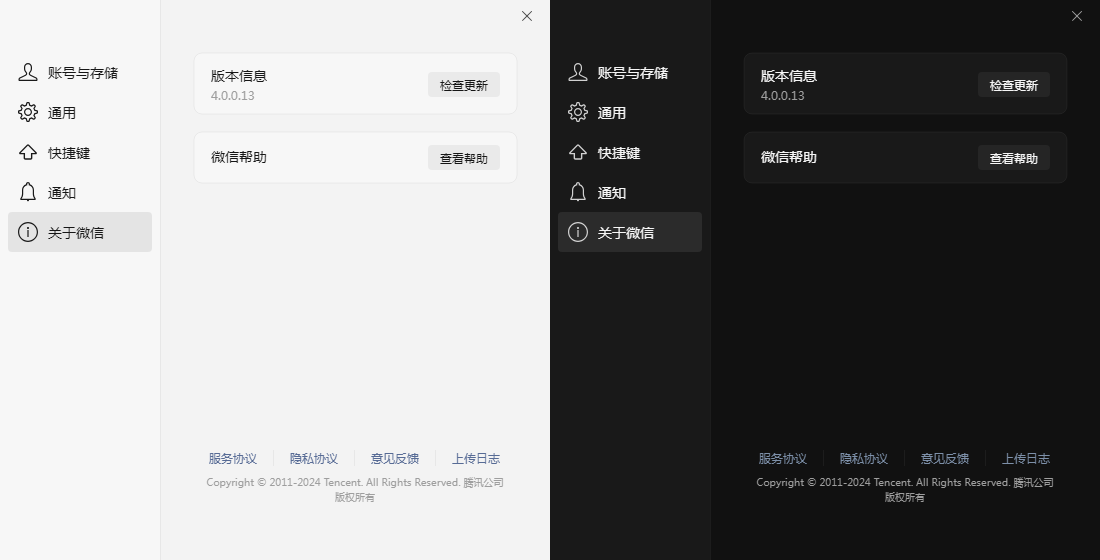
Task: Click 查看帮助 button in the light window
Action: point(464,158)
